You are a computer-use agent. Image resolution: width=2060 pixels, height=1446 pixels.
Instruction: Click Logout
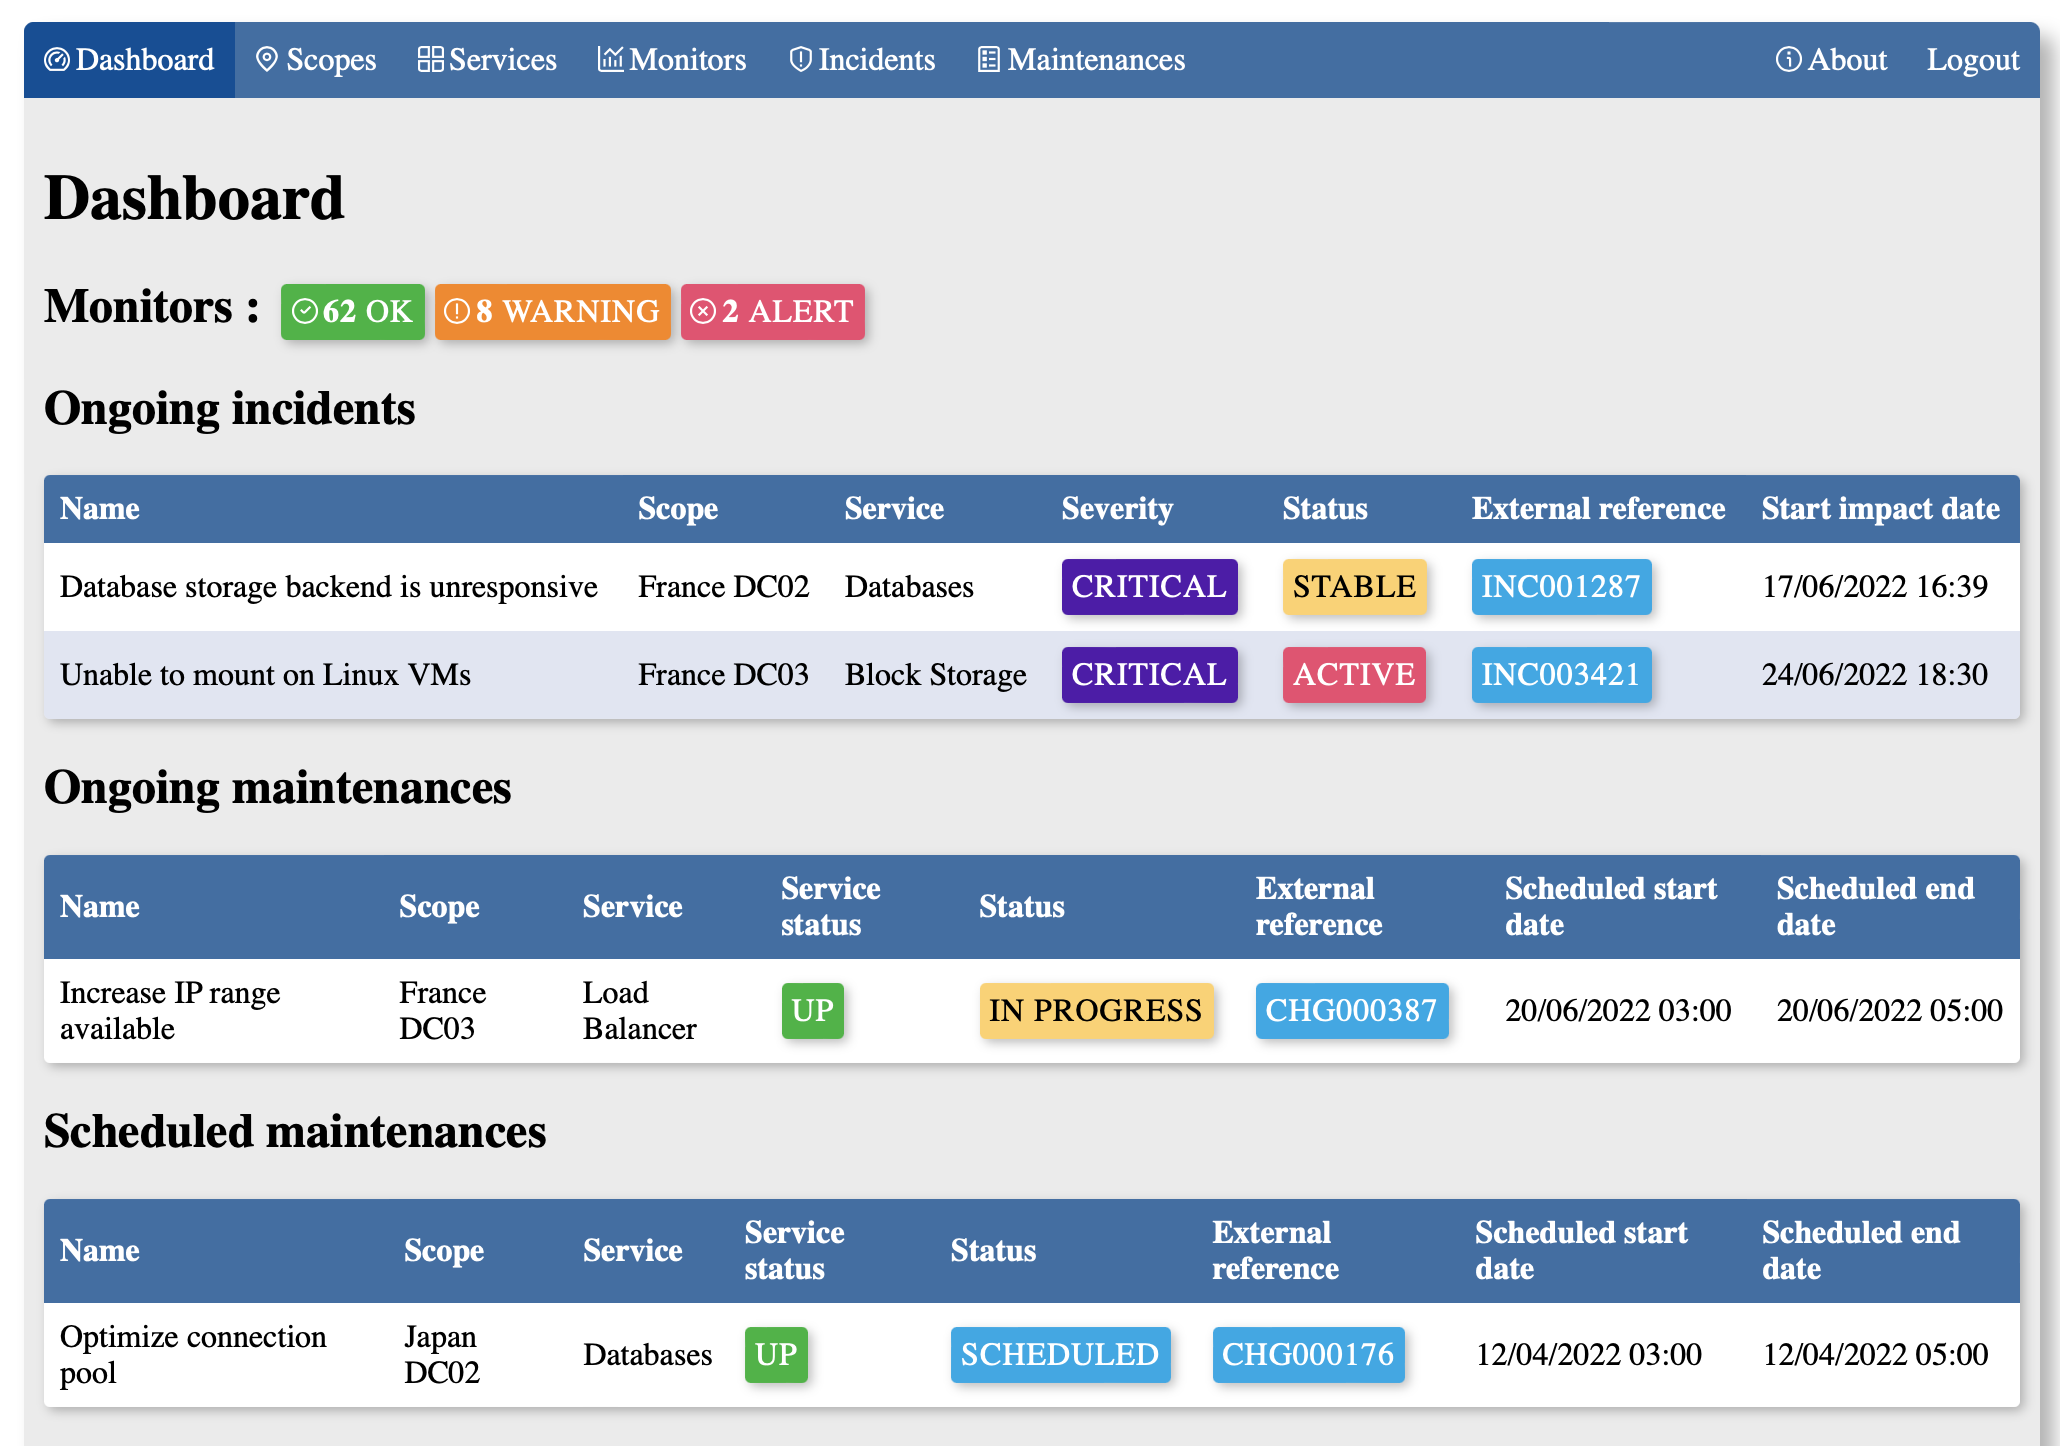(x=1973, y=60)
